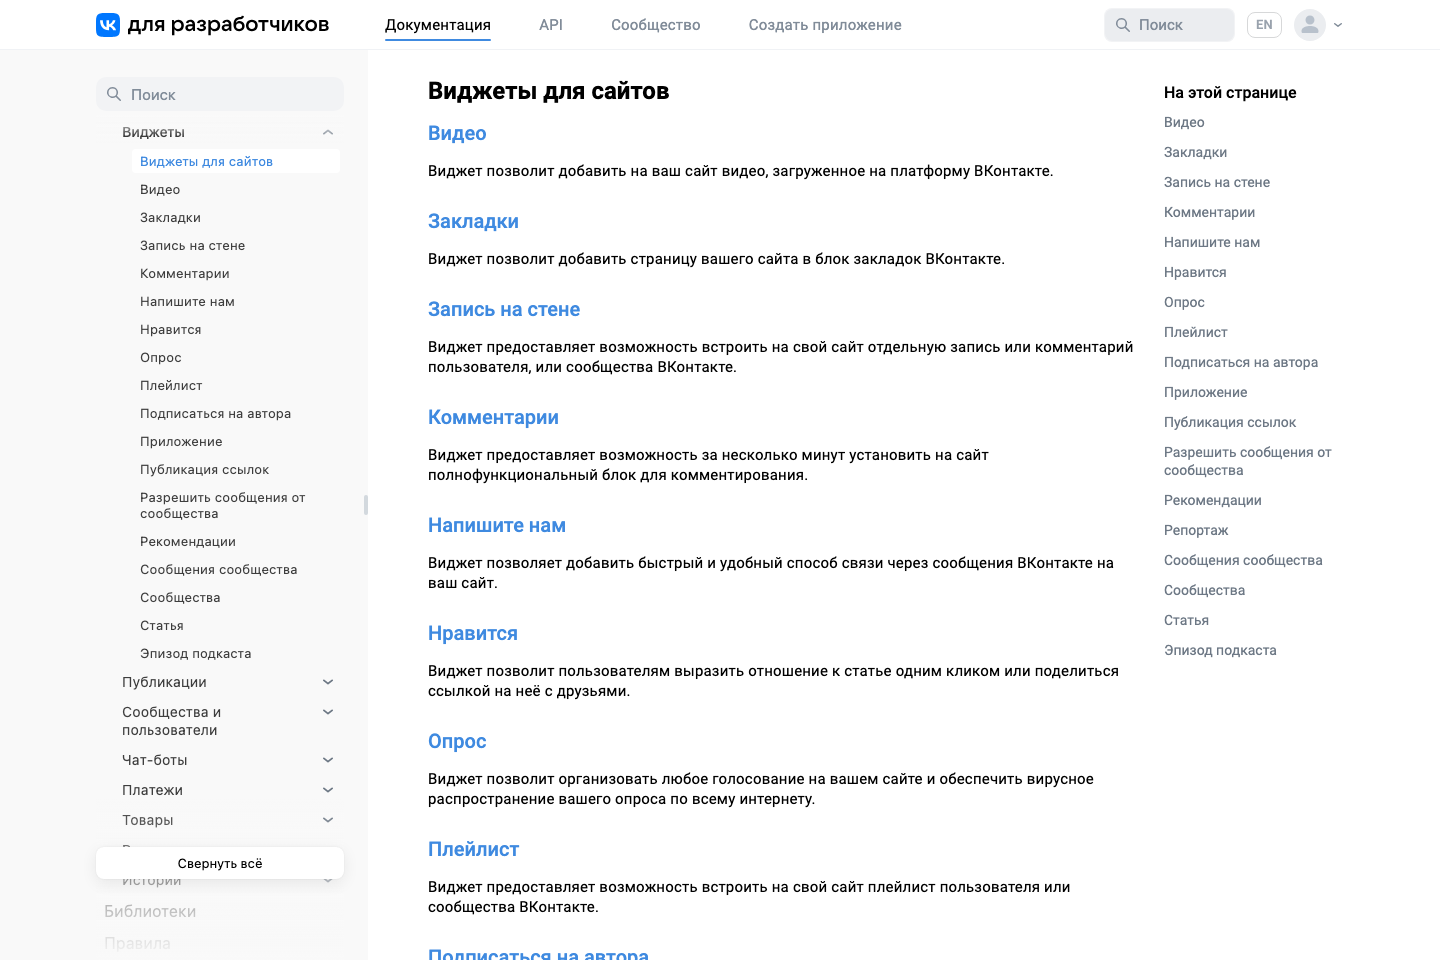Collapse the Виджеты section chevron
The height and width of the screenshot is (960, 1440).
327,131
